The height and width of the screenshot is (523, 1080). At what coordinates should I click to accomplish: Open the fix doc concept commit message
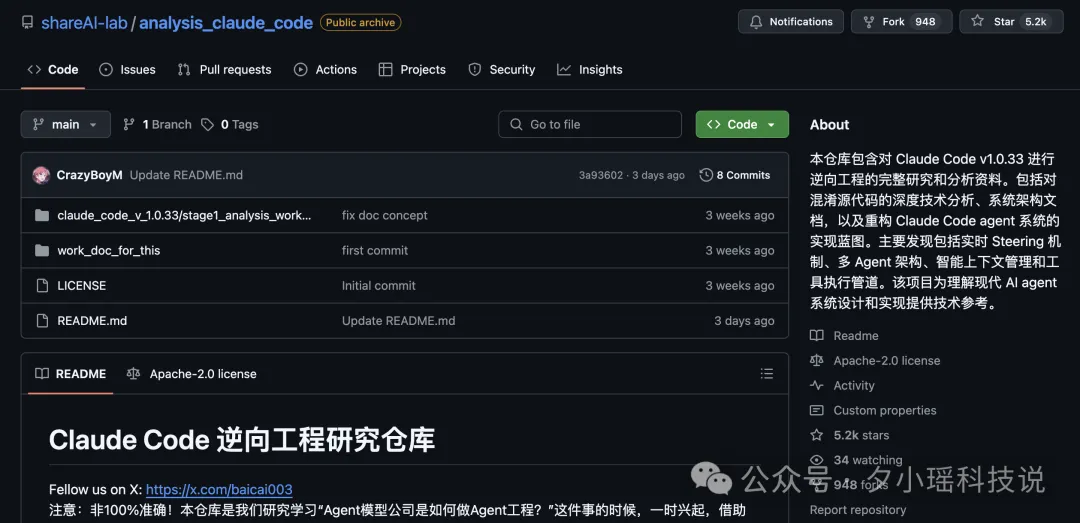pyautogui.click(x=384, y=216)
